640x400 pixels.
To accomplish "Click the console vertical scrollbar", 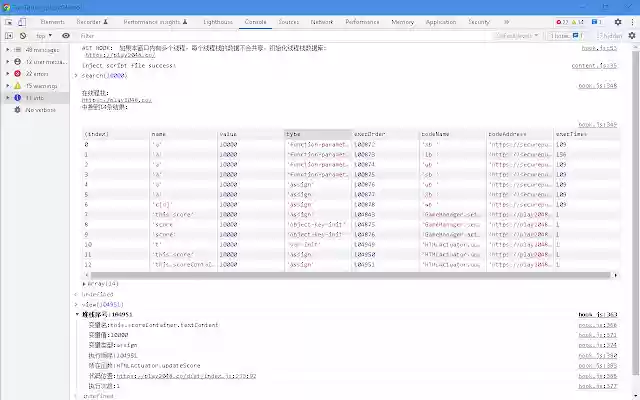I will tap(636, 212).
